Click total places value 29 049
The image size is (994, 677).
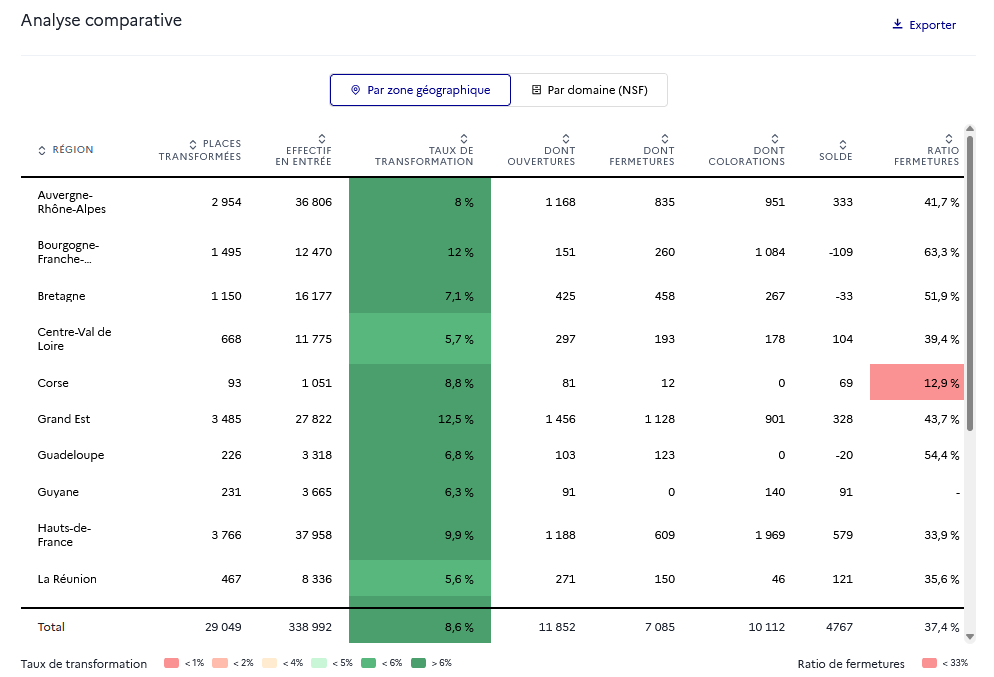[223, 627]
